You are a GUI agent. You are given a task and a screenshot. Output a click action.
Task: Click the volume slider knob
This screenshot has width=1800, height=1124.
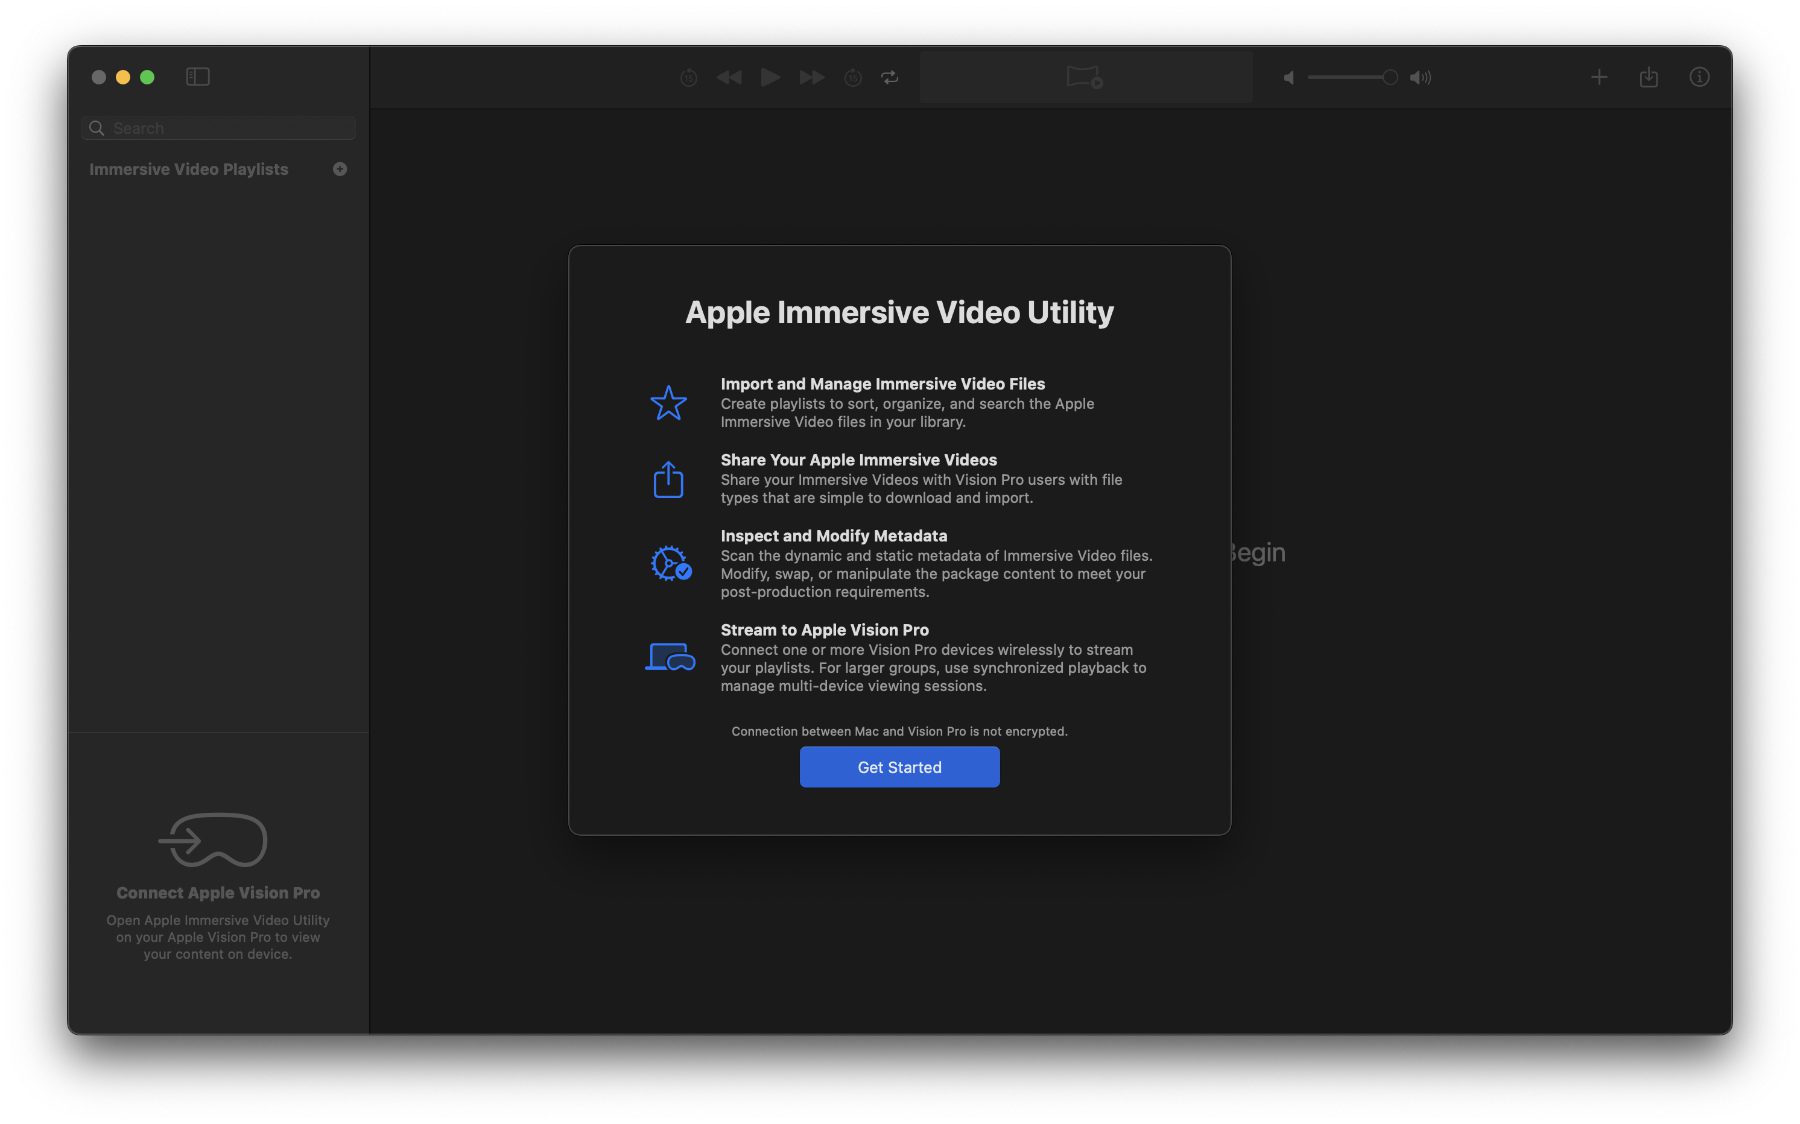[x=1389, y=77]
